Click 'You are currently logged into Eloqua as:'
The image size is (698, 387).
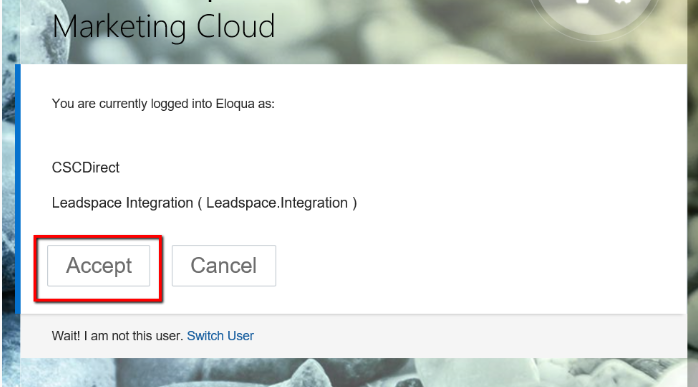click(163, 104)
